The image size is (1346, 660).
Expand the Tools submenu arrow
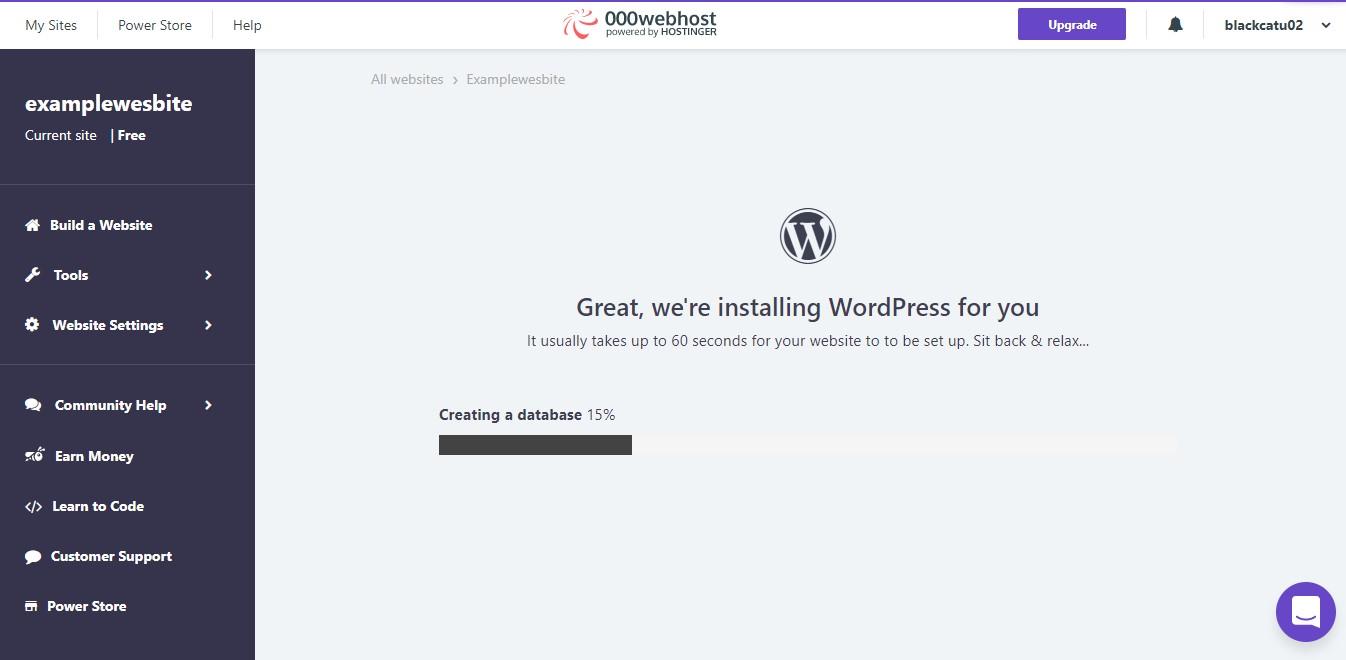click(208, 275)
